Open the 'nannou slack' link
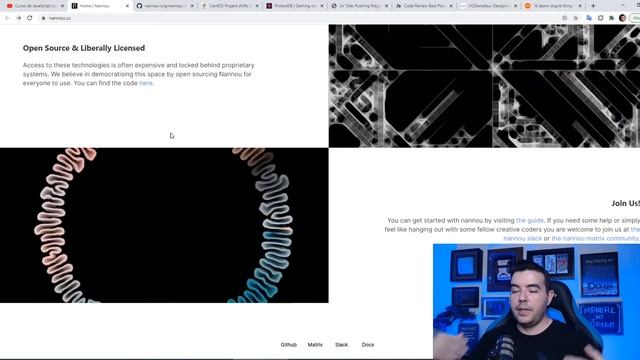640x360 pixels. [x=522, y=238]
